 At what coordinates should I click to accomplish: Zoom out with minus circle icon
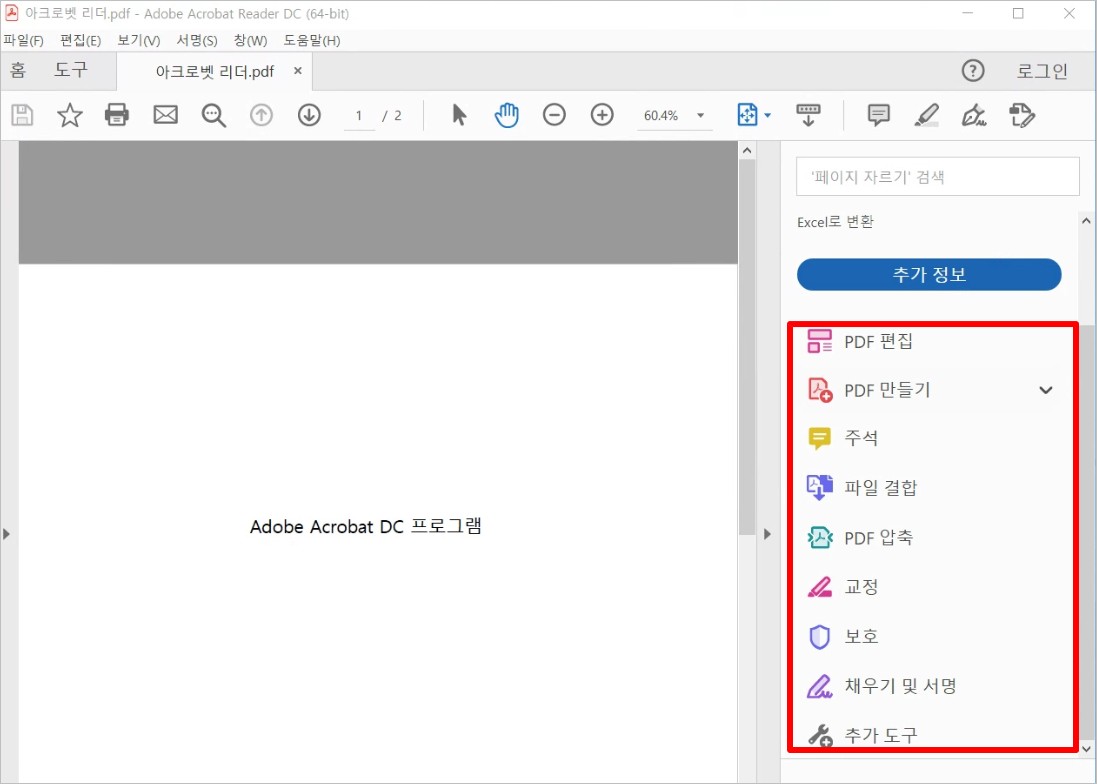tap(554, 115)
